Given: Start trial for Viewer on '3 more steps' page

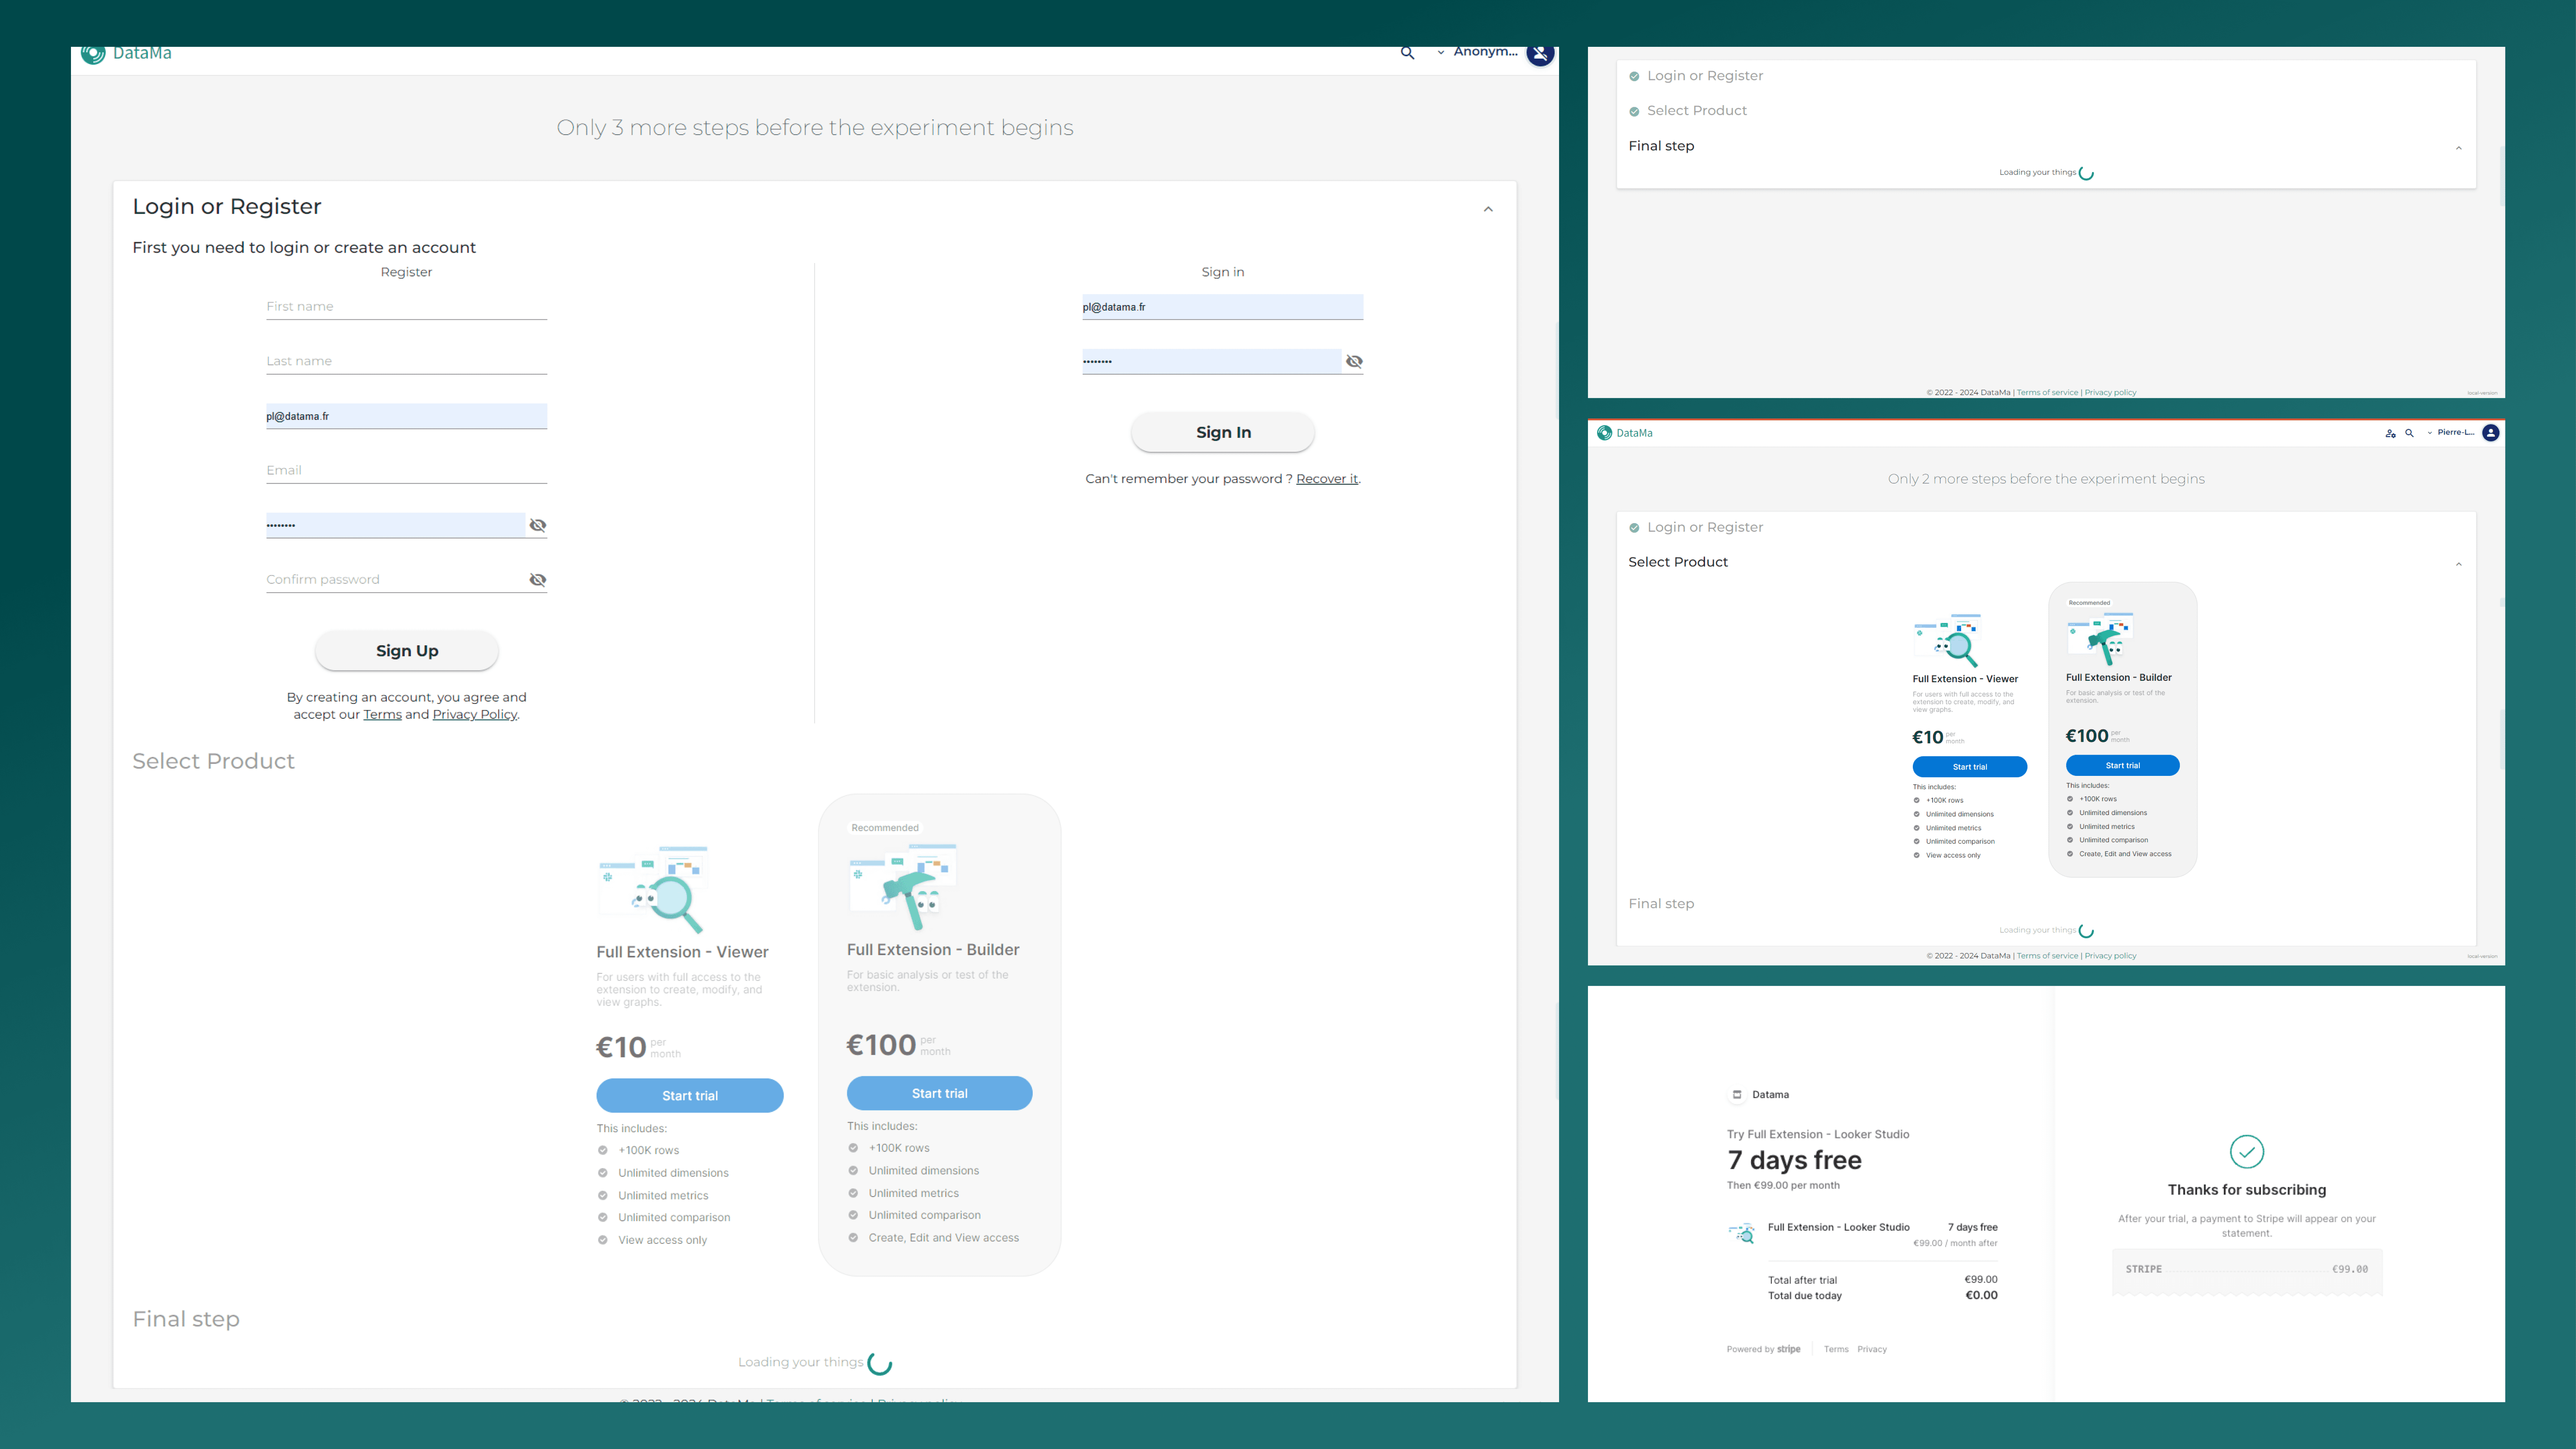Looking at the screenshot, I should point(690,1096).
